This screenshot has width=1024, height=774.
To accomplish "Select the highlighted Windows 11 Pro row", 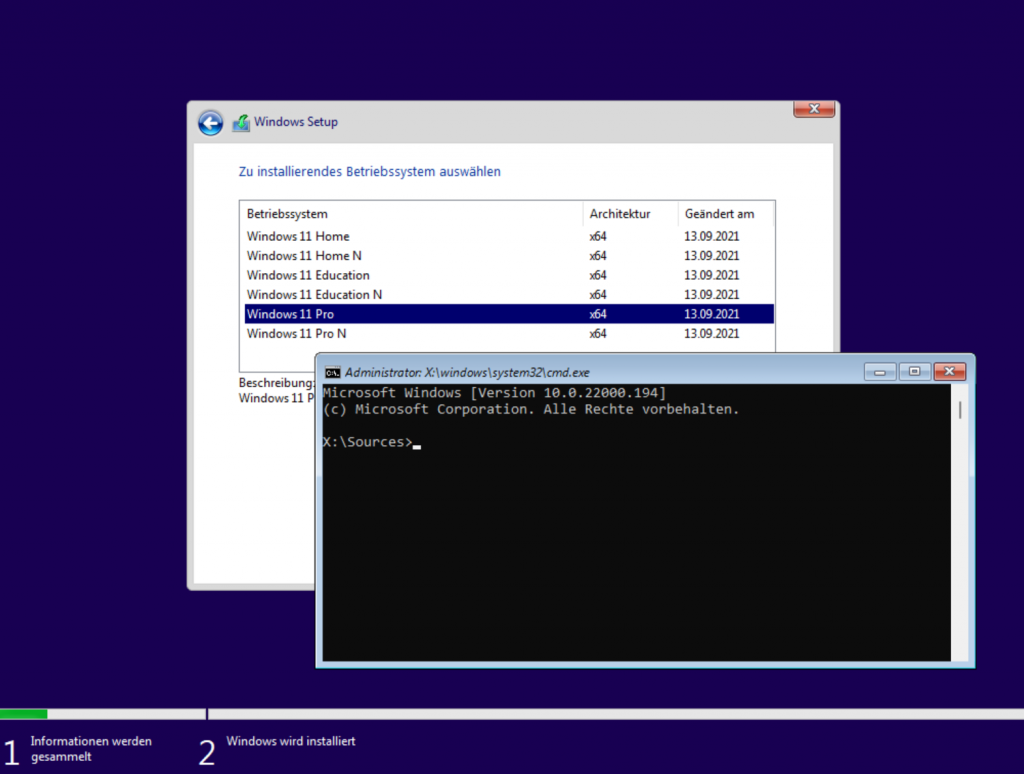I will pyautogui.click(x=509, y=314).
